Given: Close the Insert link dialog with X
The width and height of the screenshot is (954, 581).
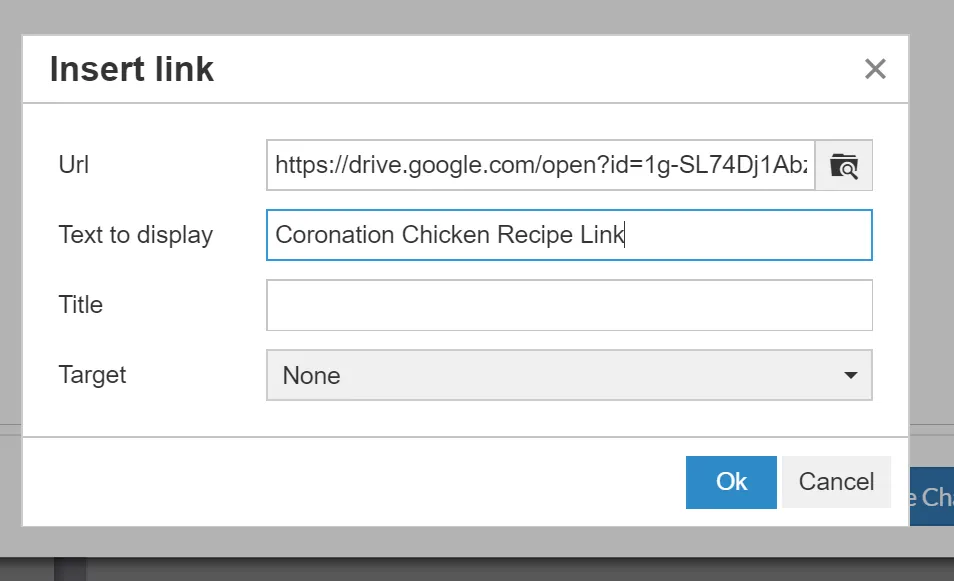Looking at the screenshot, I should pyautogui.click(x=875, y=69).
